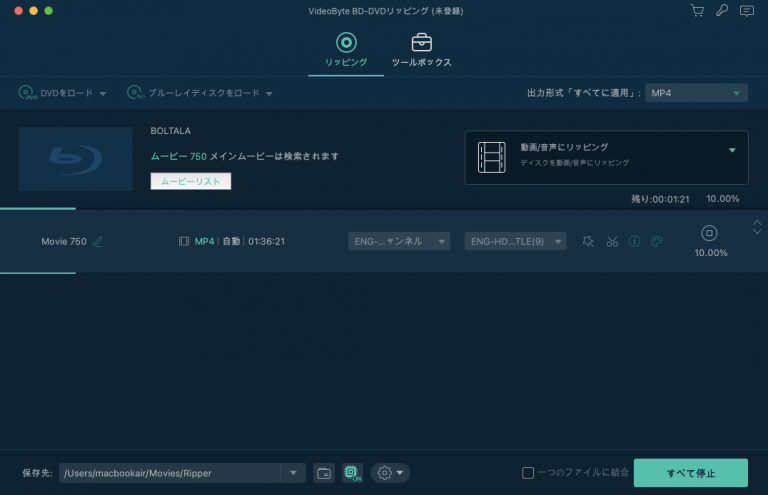Click the scissors cut icon
Image resolution: width=768 pixels, height=495 pixels.
click(612, 241)
